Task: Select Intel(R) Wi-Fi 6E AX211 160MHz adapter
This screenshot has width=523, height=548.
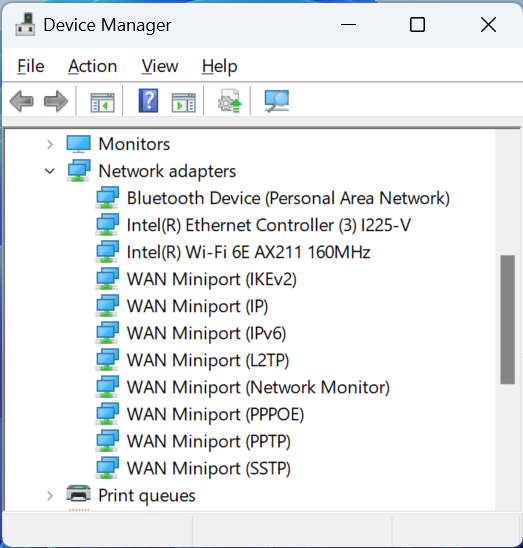Action: [248, 252]
